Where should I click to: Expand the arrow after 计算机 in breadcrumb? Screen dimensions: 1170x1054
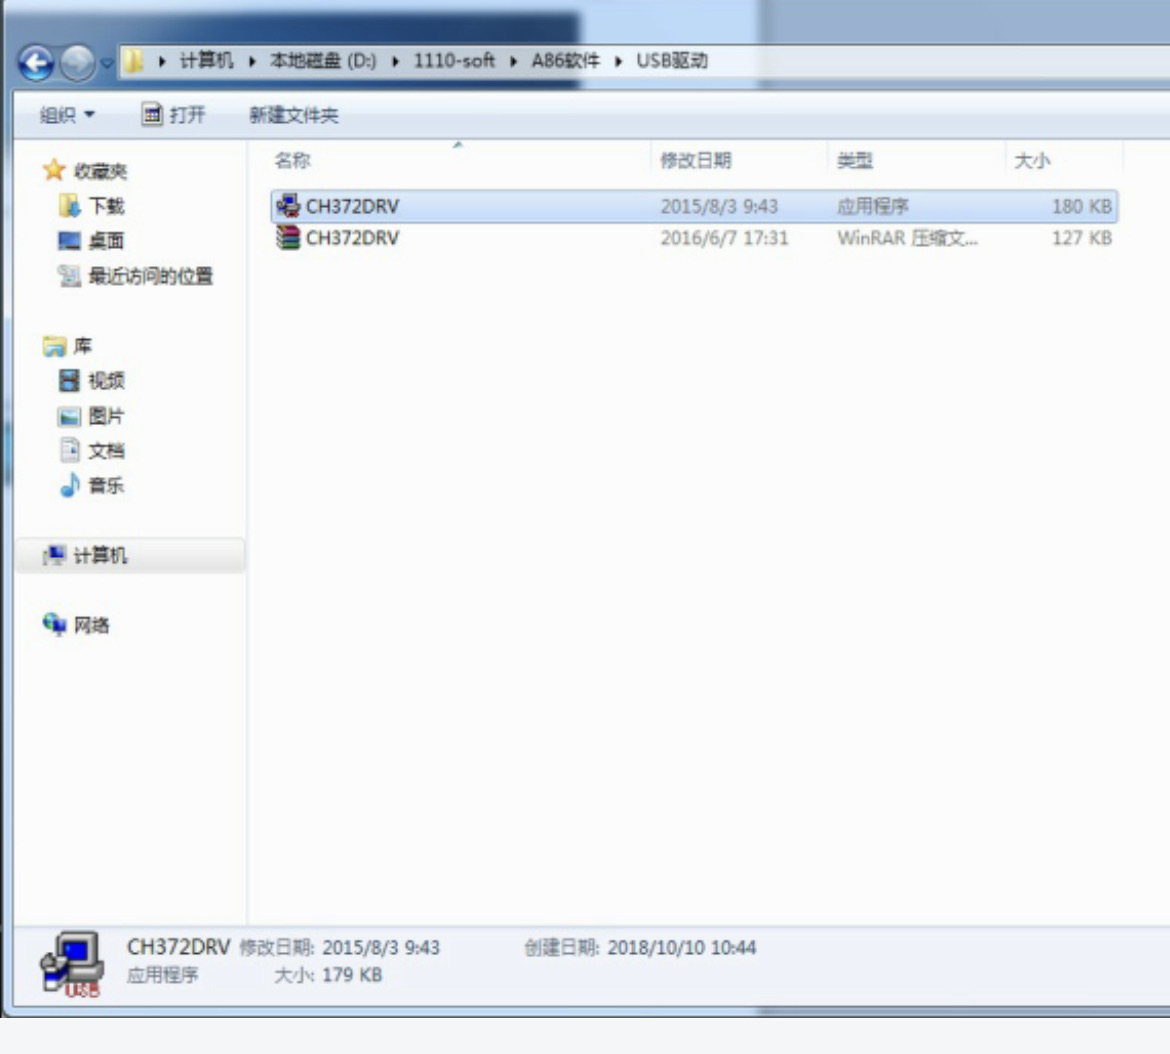tap(252, 61)
